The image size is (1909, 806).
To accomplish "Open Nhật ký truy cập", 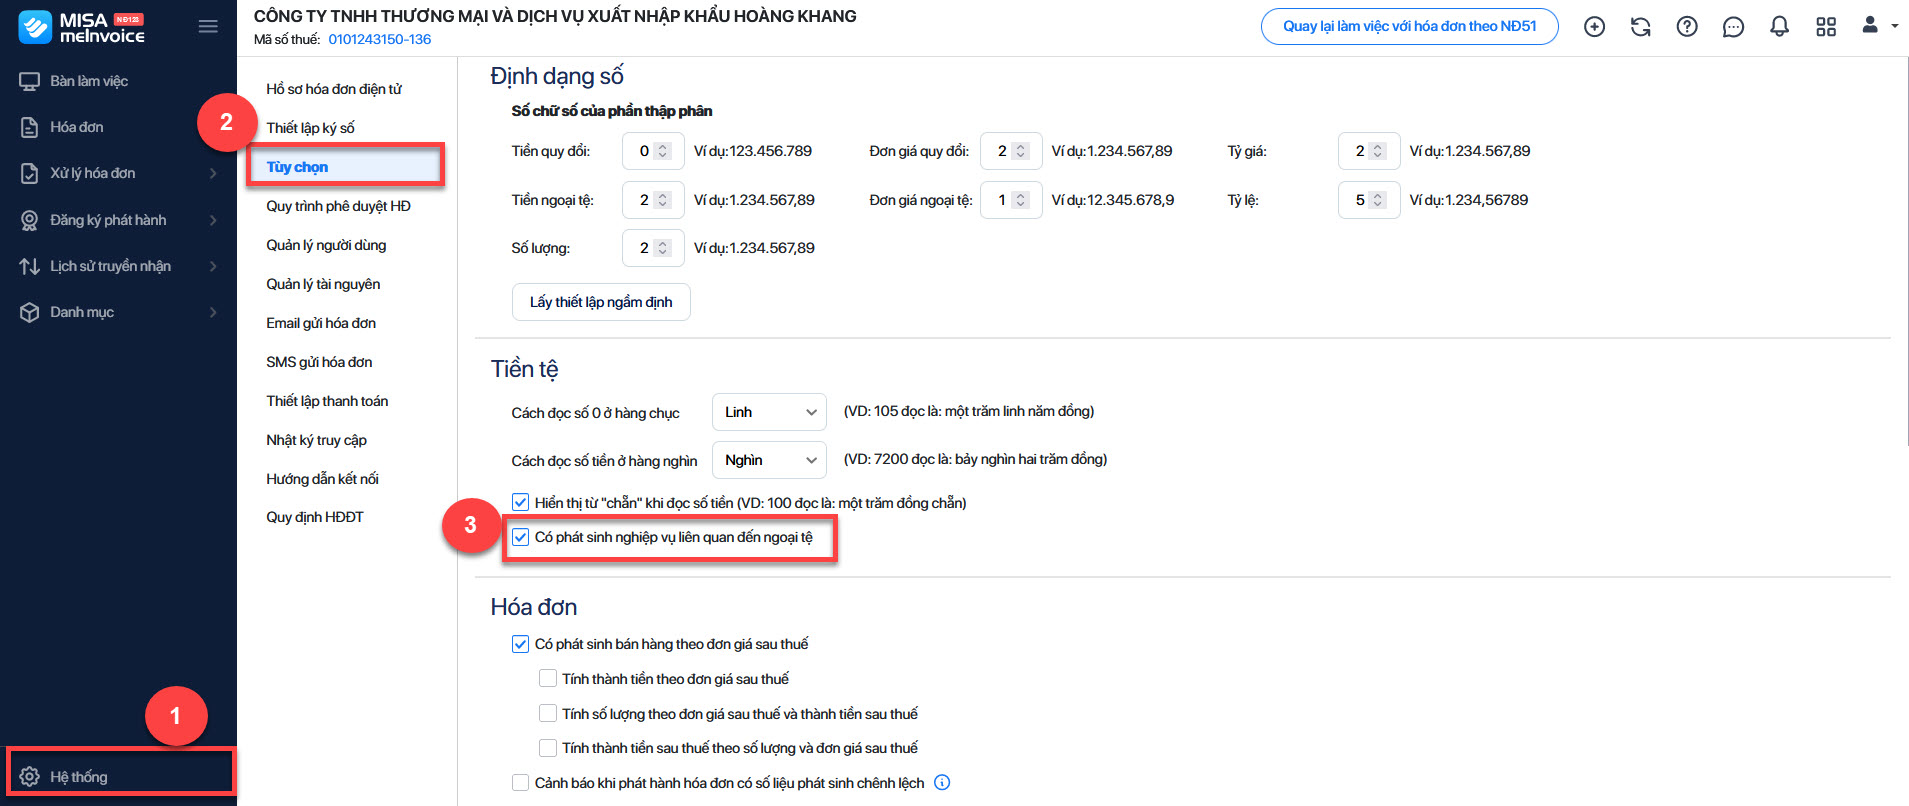I will 316,440.
